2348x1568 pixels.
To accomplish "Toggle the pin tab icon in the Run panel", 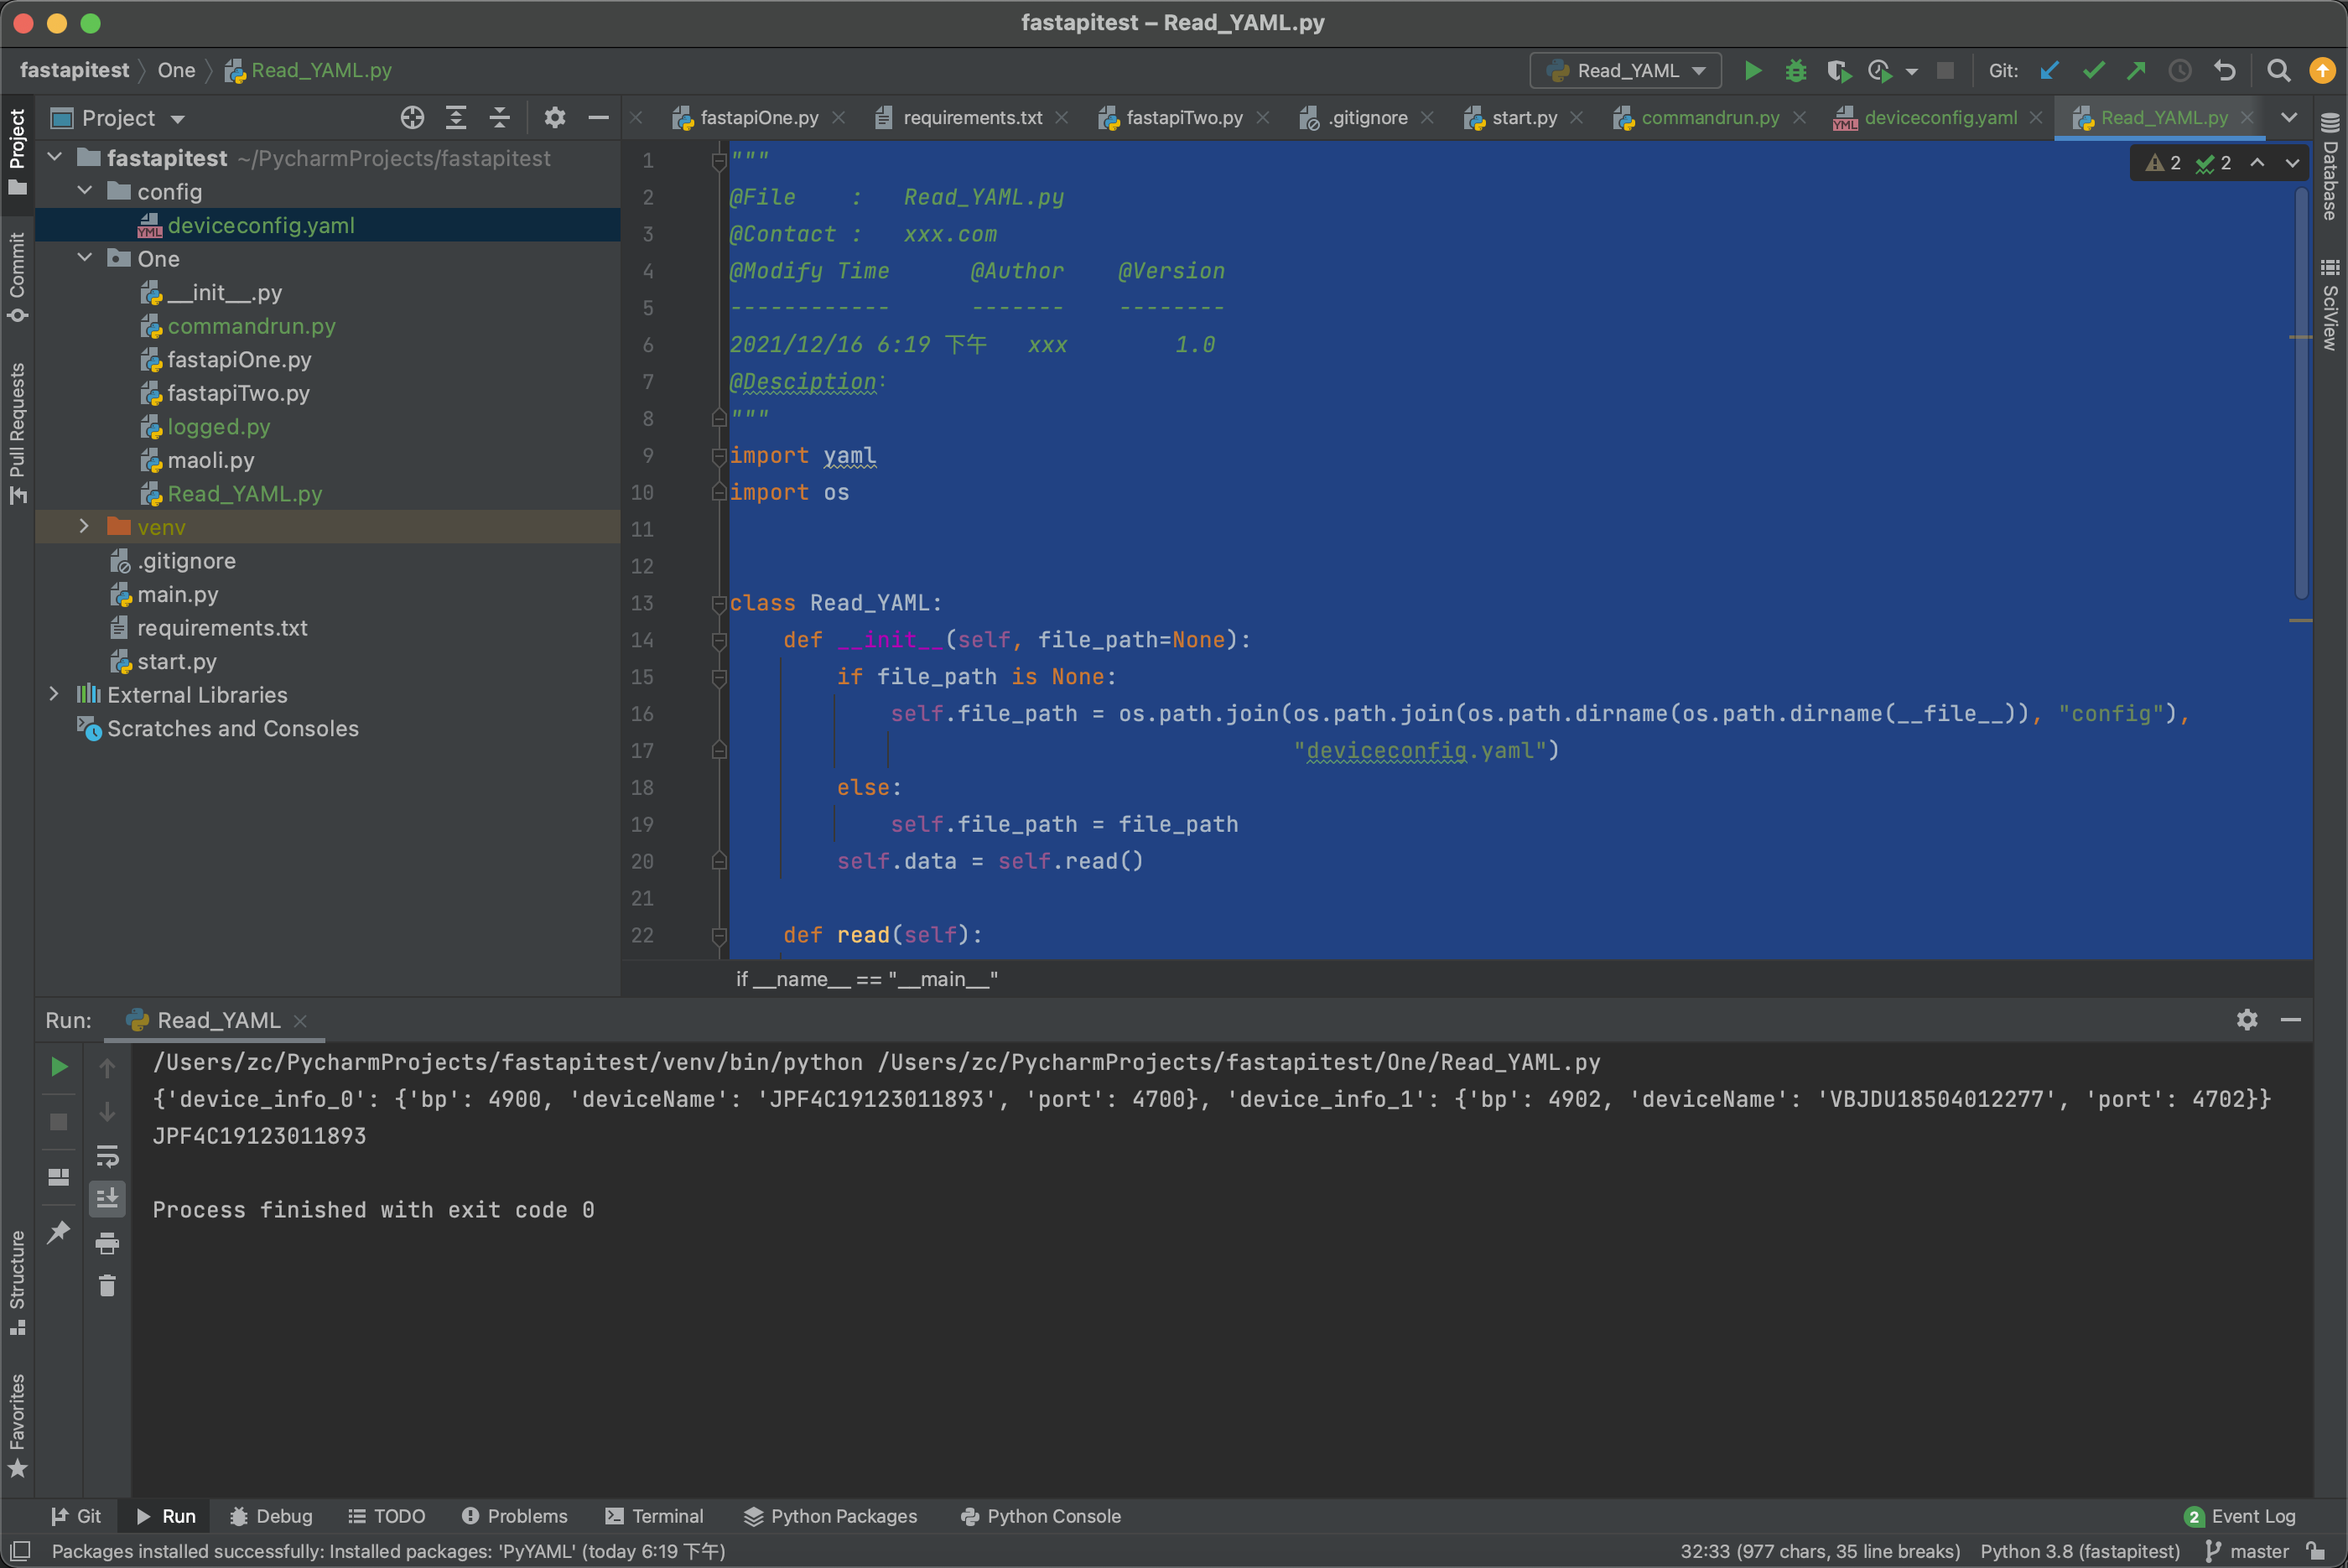I will (59, 1232).
